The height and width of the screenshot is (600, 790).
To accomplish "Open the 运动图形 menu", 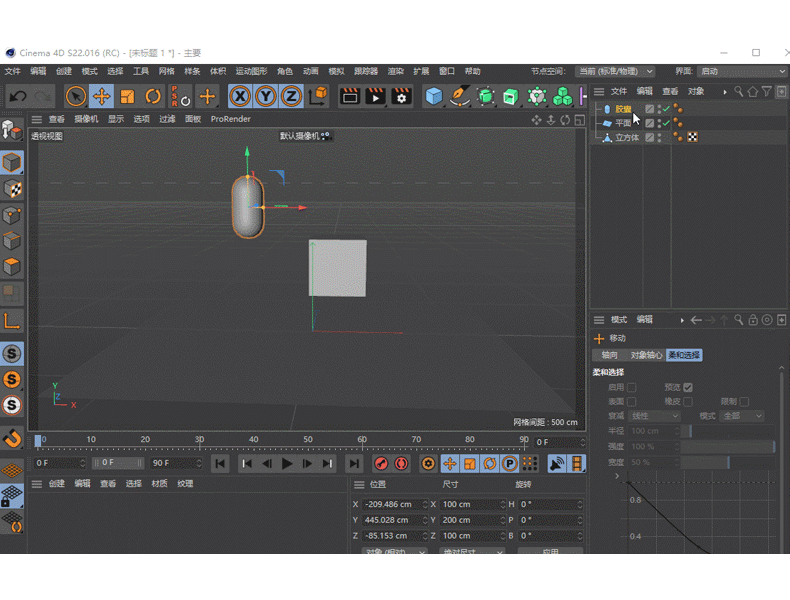I will pyautogui.click(x=251, y=71).
